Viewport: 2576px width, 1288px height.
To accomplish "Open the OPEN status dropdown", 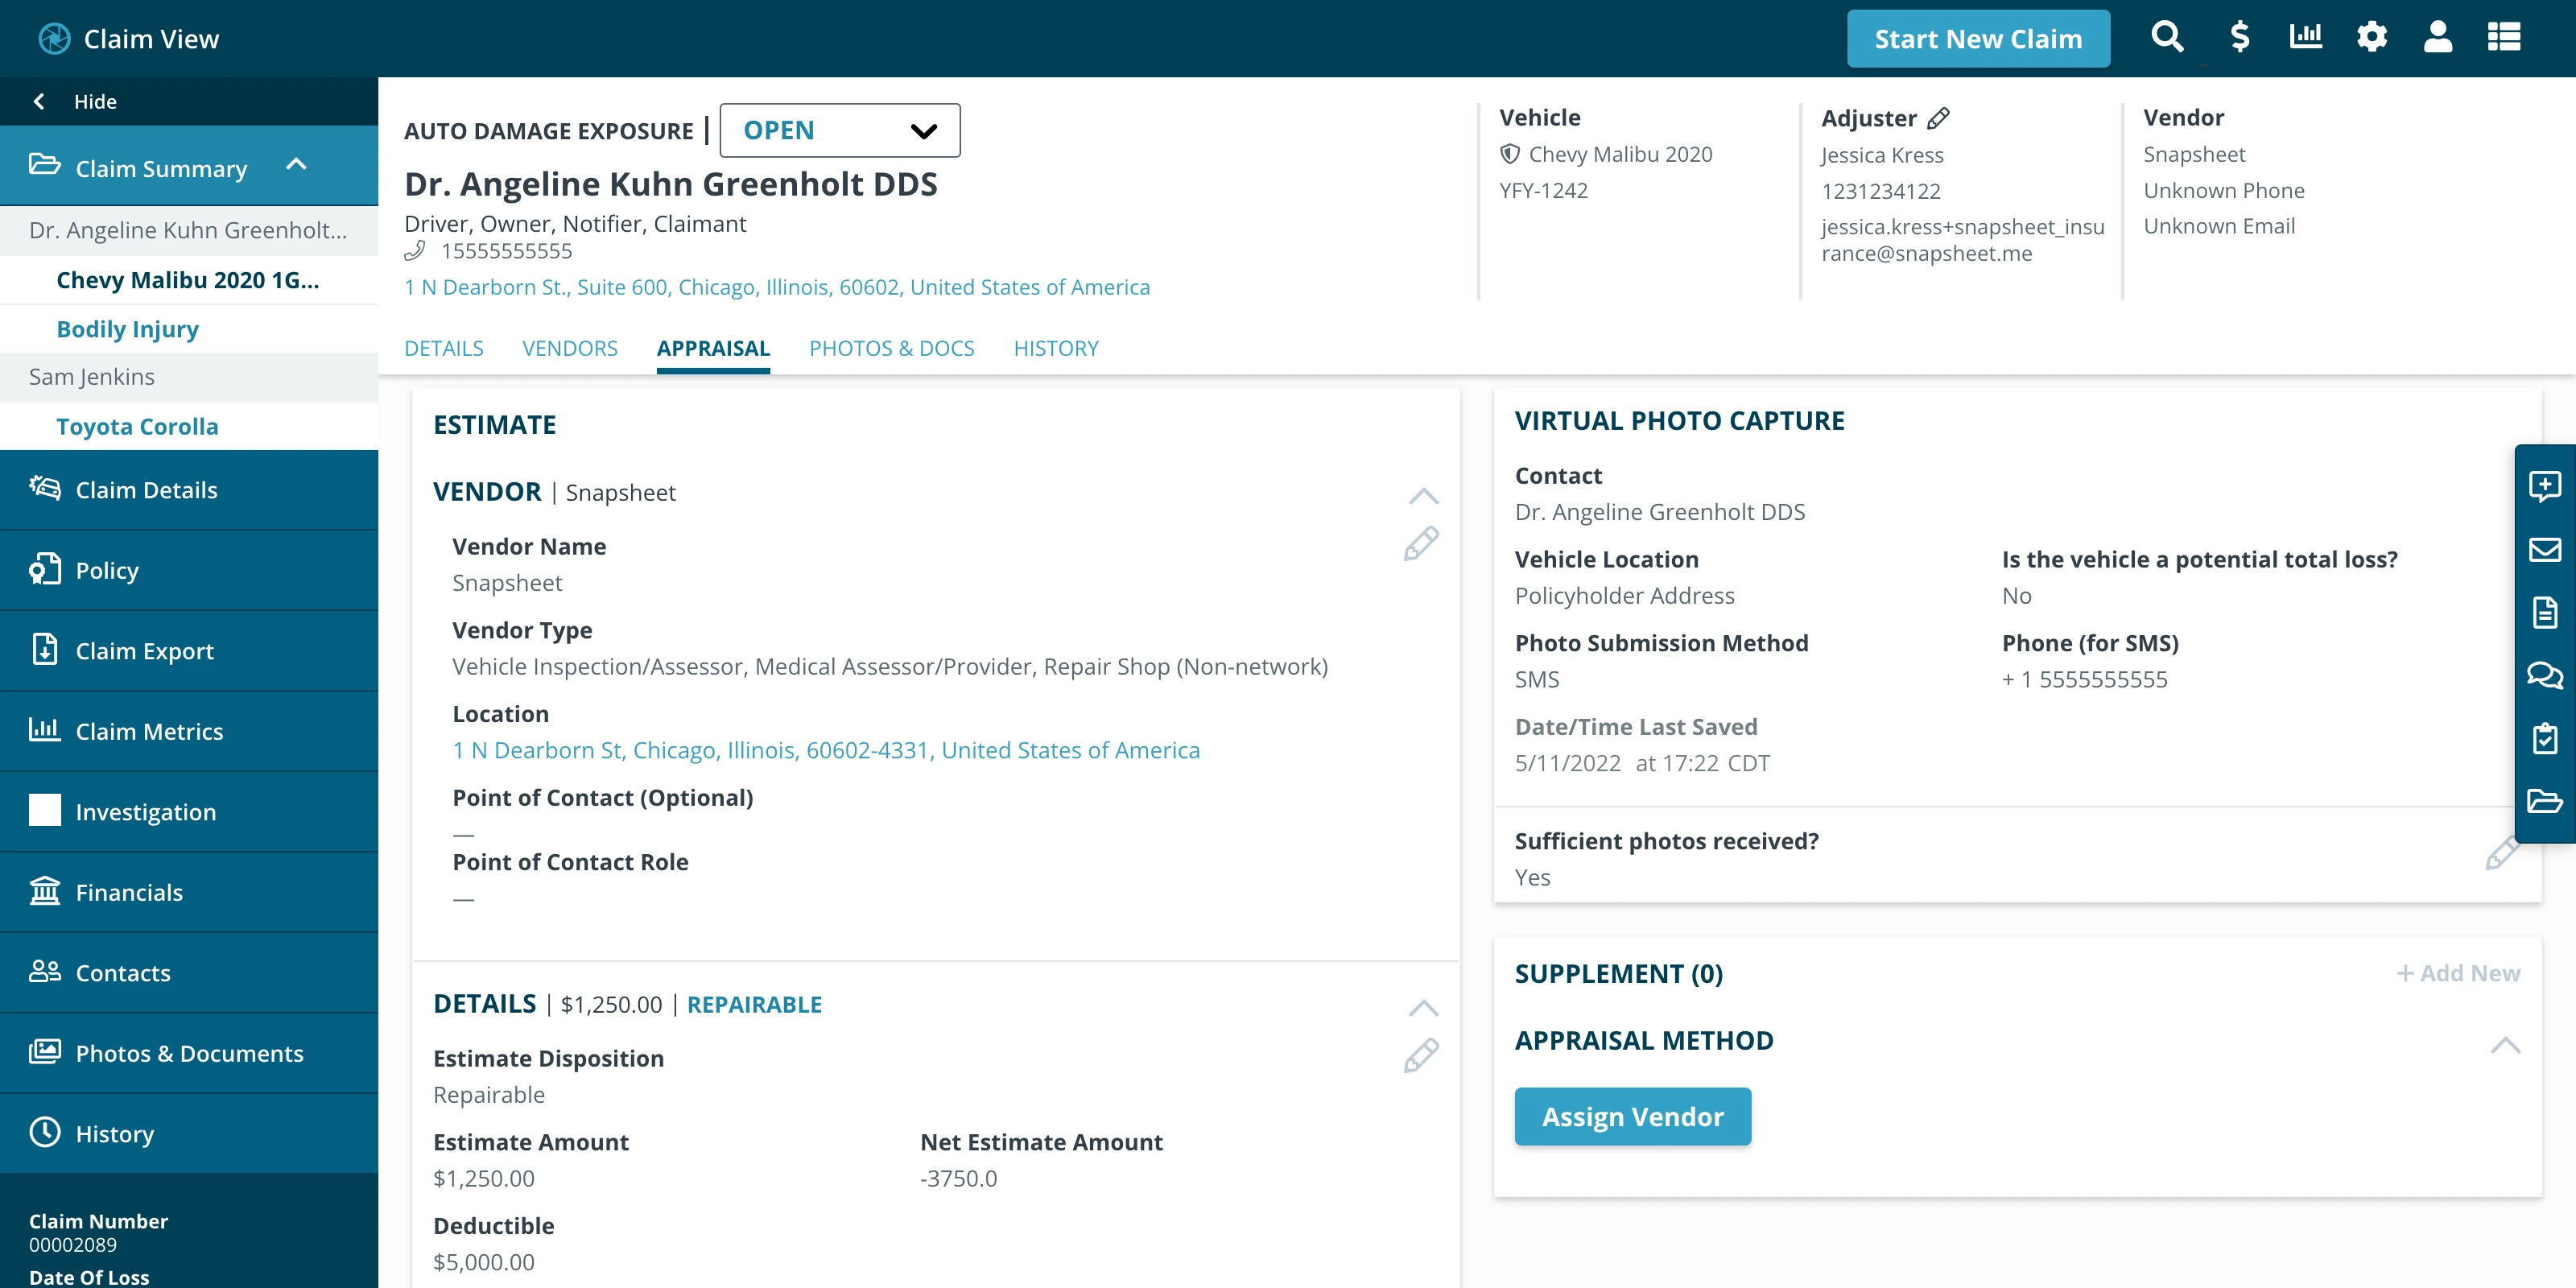I will [839, 130].
